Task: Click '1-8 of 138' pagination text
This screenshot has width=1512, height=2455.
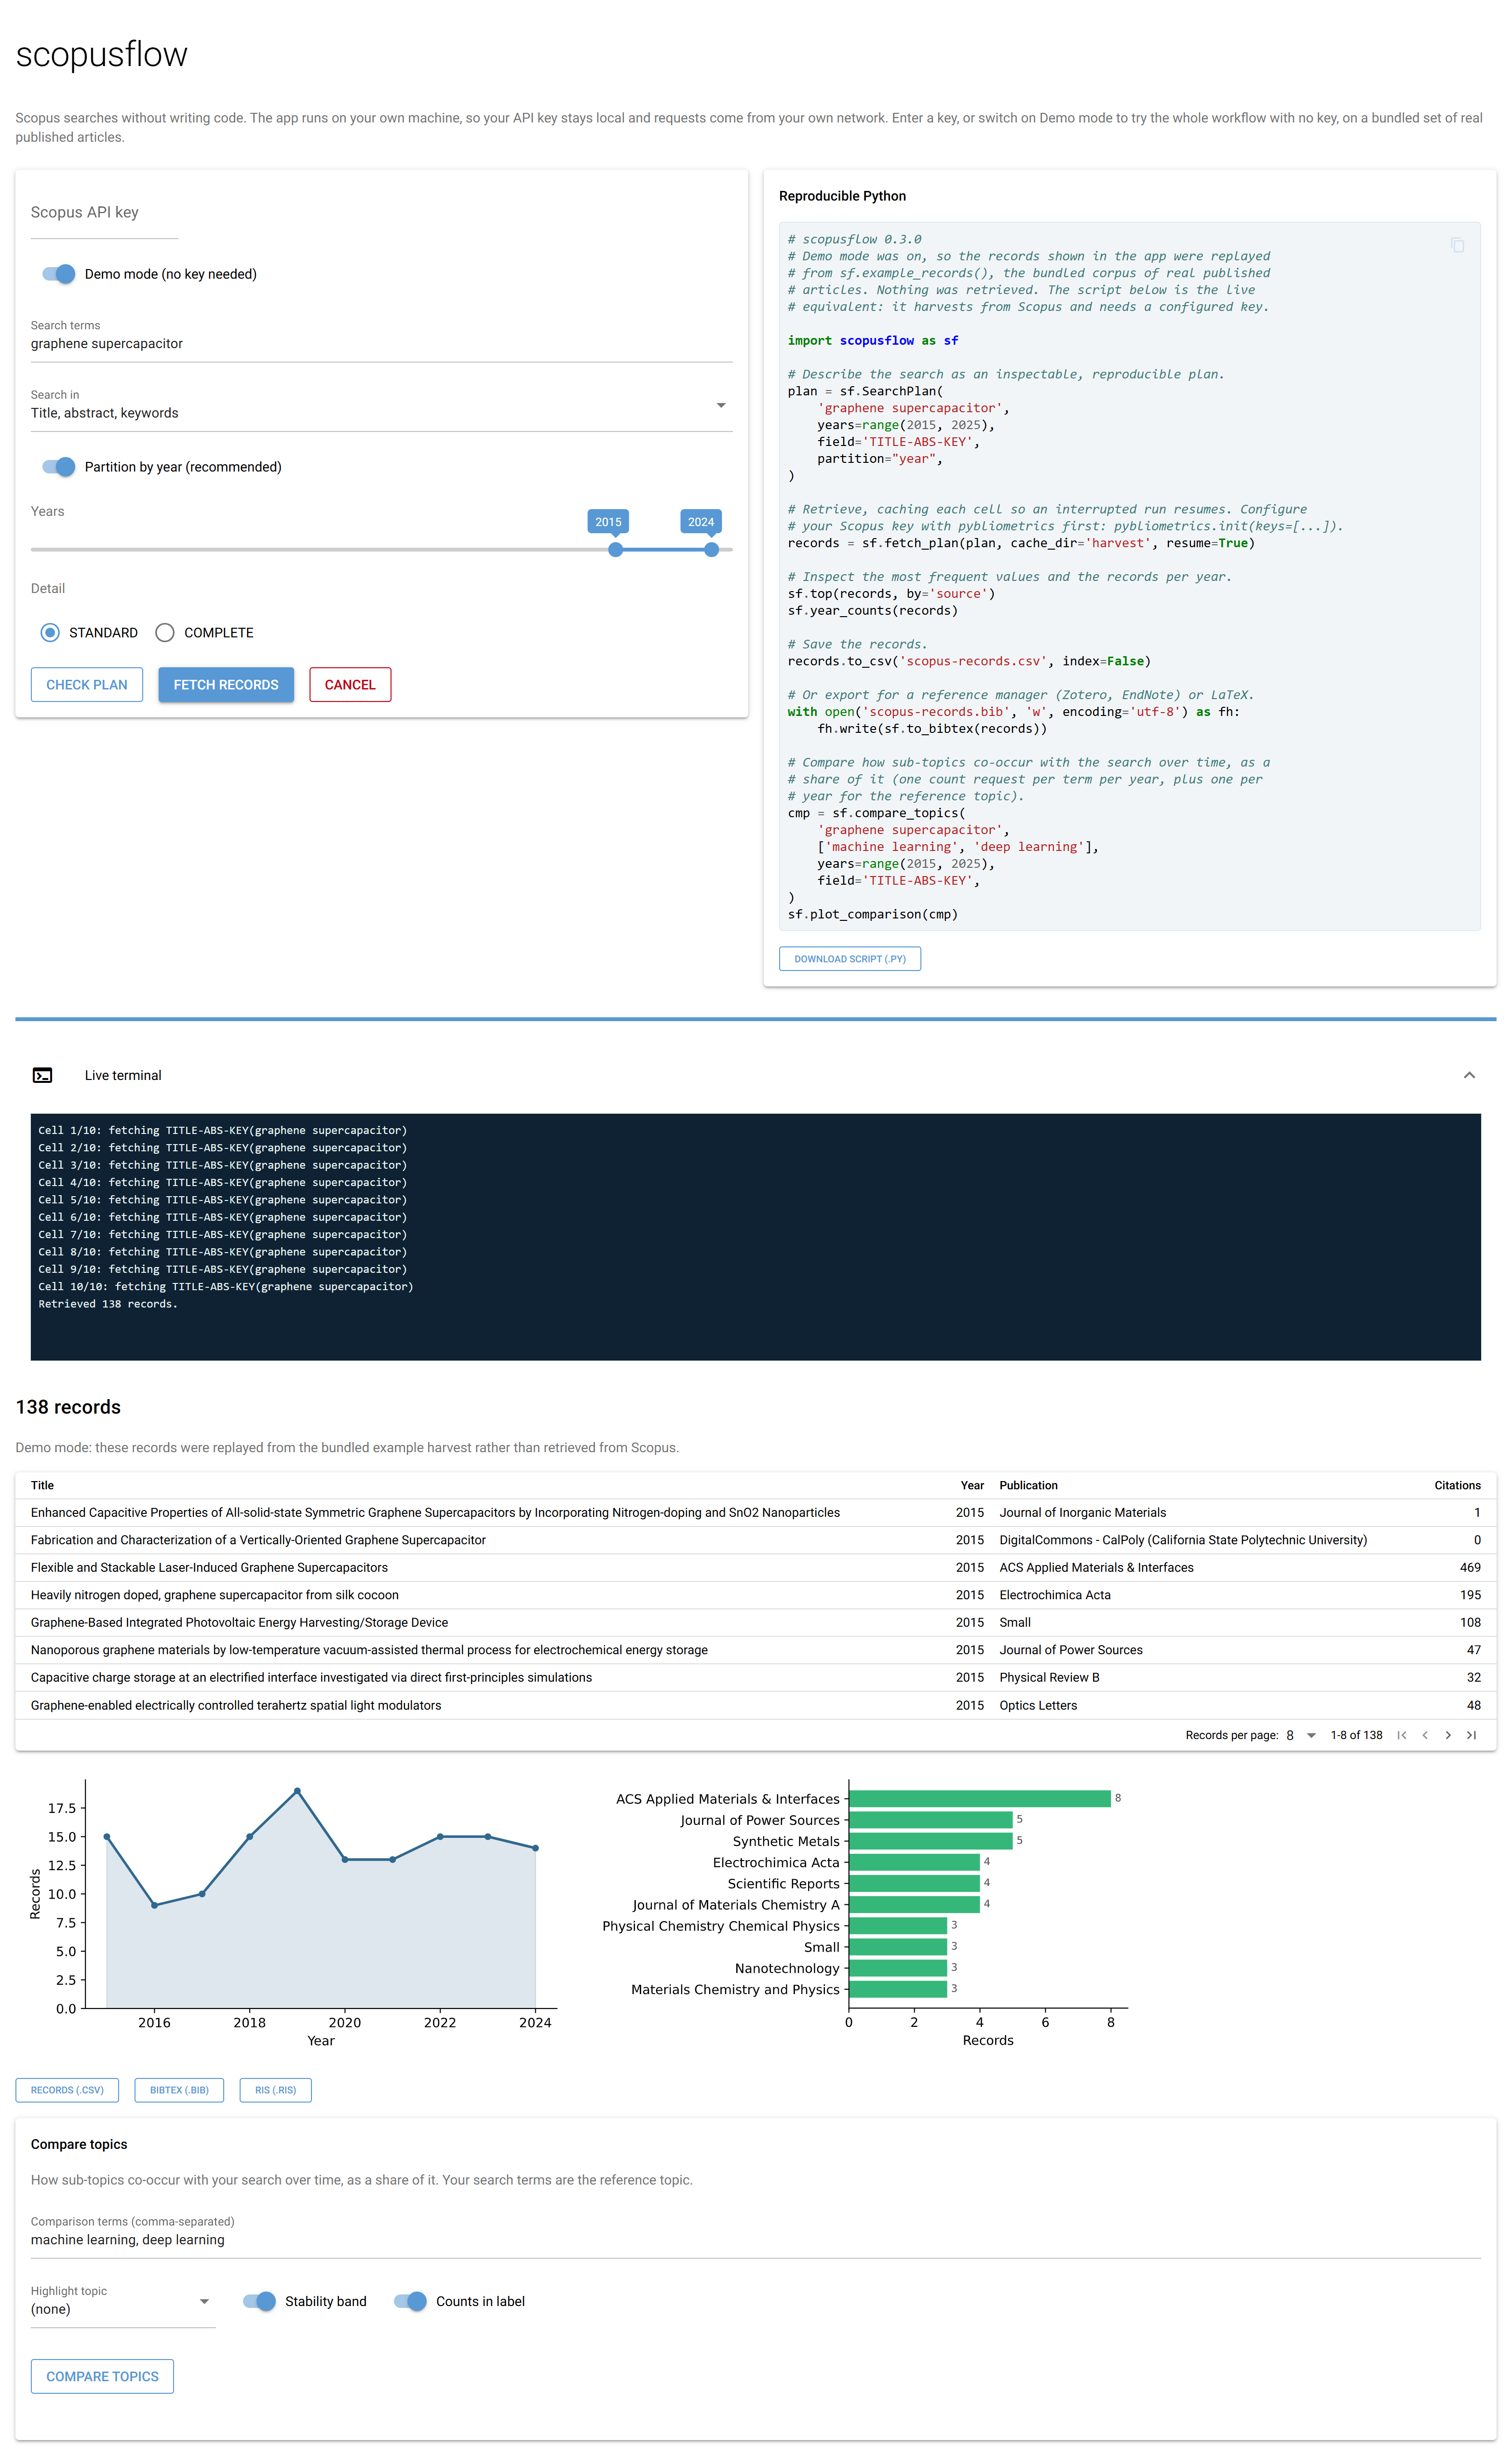Action: pos(1356,1735)
